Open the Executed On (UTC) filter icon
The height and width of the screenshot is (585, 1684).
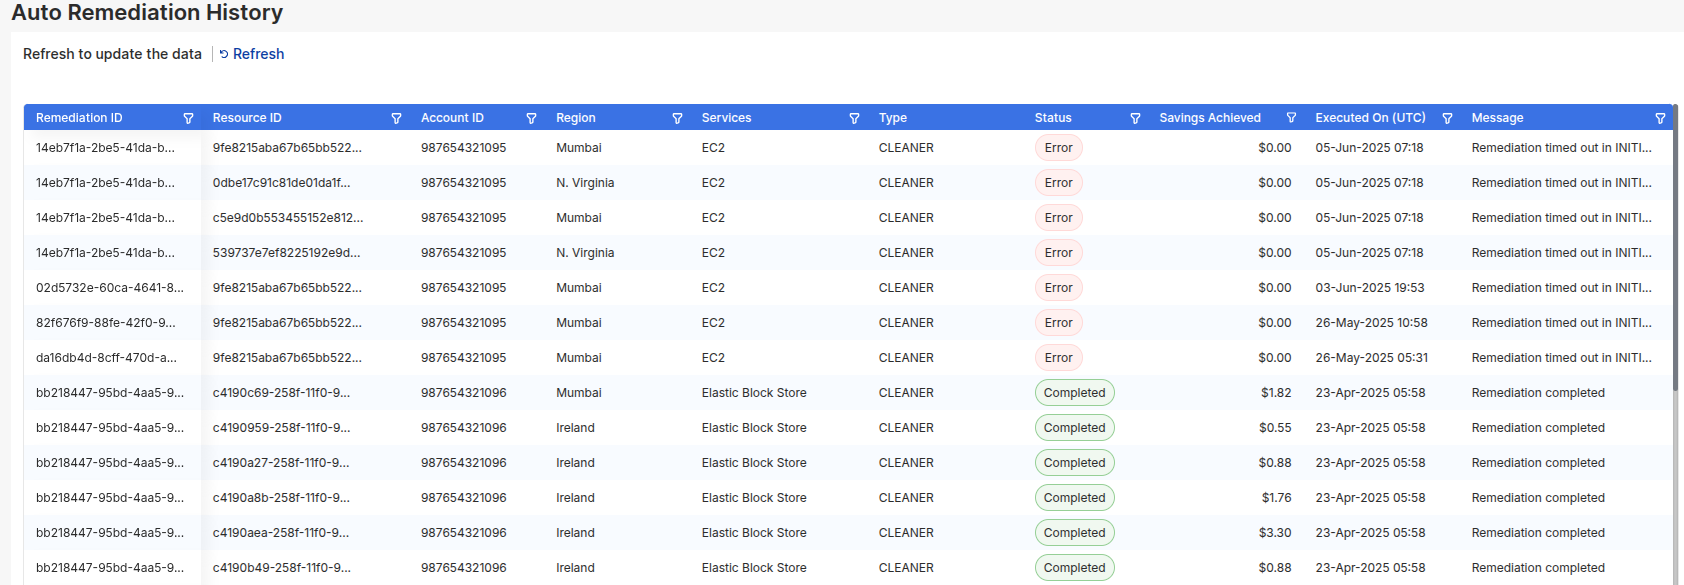(x=1447, y=118)
